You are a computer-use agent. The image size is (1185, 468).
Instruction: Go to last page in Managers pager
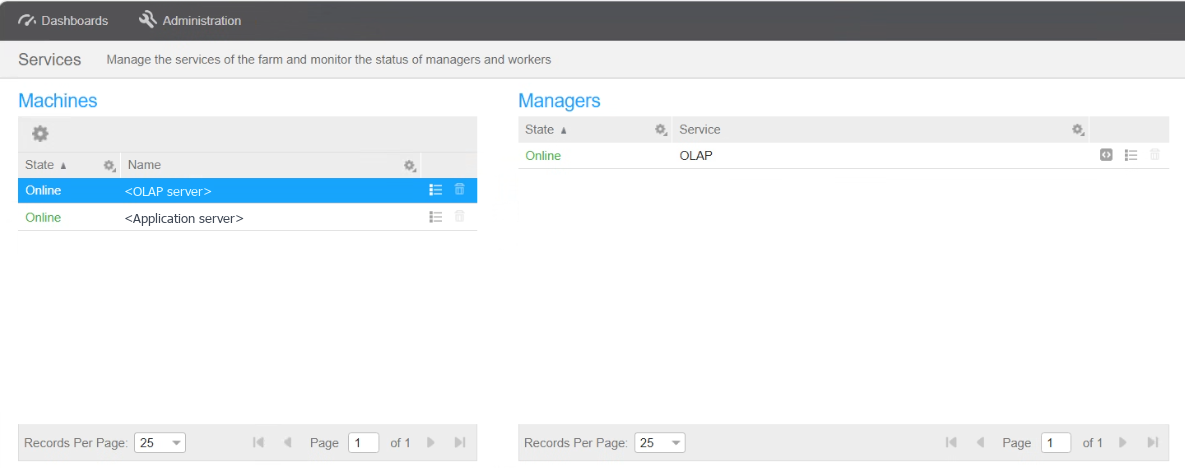point(1153,442)
